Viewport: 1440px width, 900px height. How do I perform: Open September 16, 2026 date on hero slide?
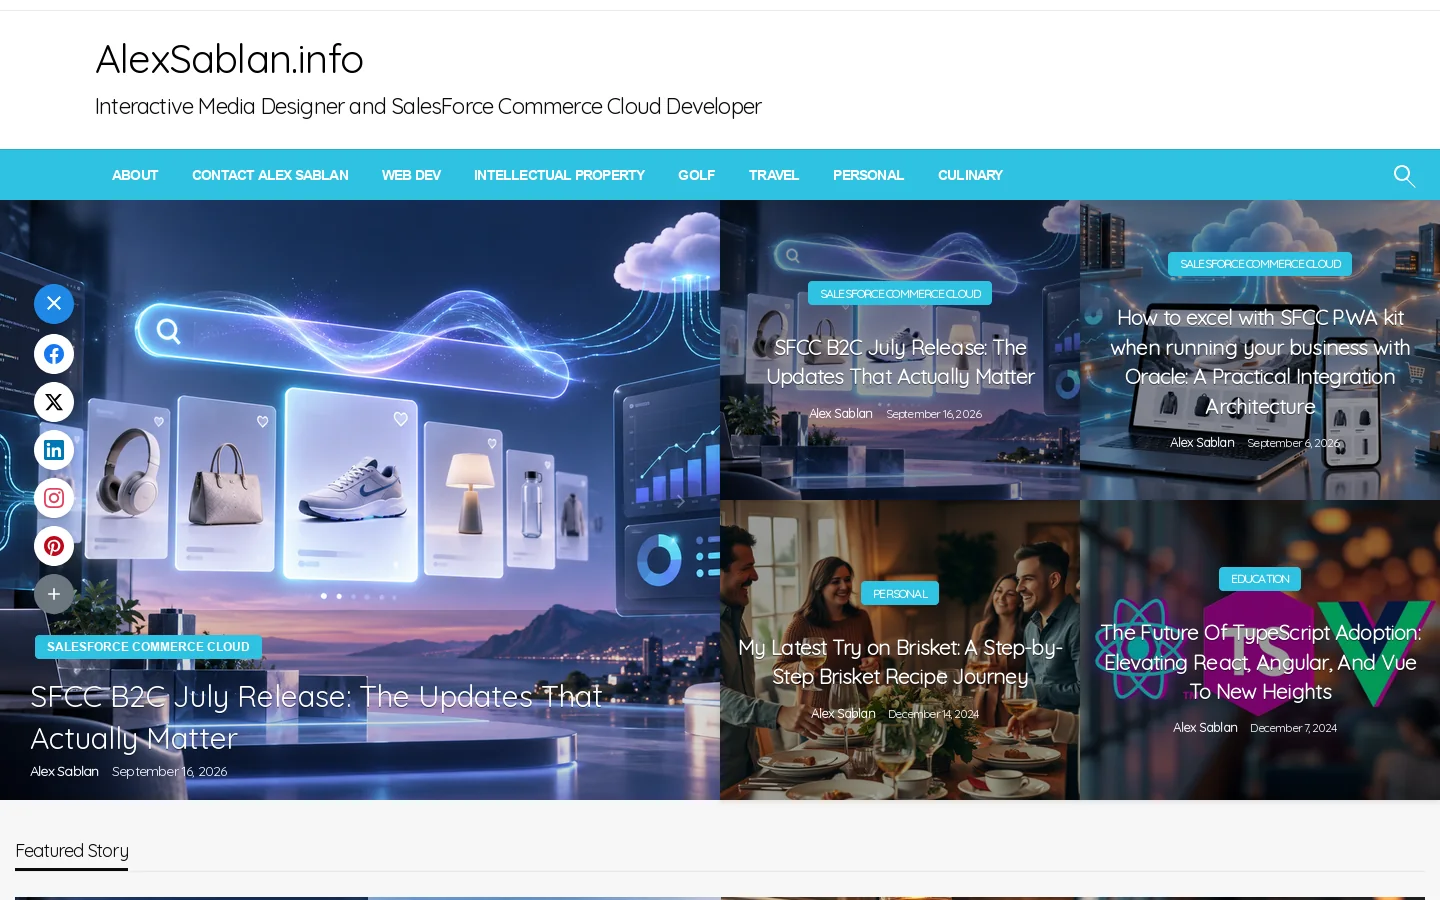tap(169, 771)
